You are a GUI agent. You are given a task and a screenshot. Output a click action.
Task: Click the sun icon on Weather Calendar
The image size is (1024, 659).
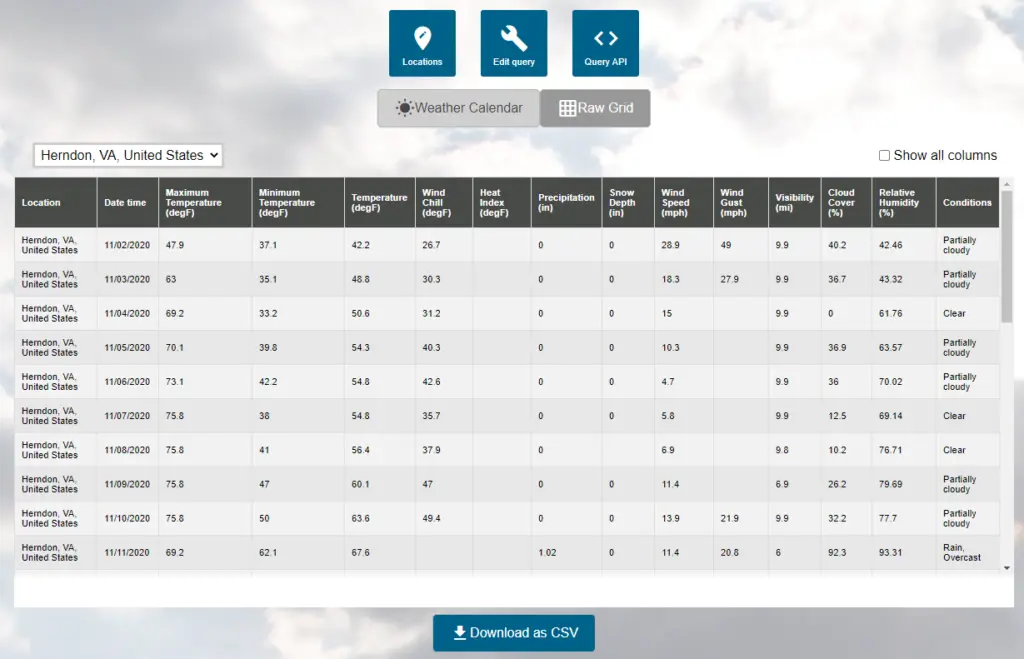click(404, 108)
